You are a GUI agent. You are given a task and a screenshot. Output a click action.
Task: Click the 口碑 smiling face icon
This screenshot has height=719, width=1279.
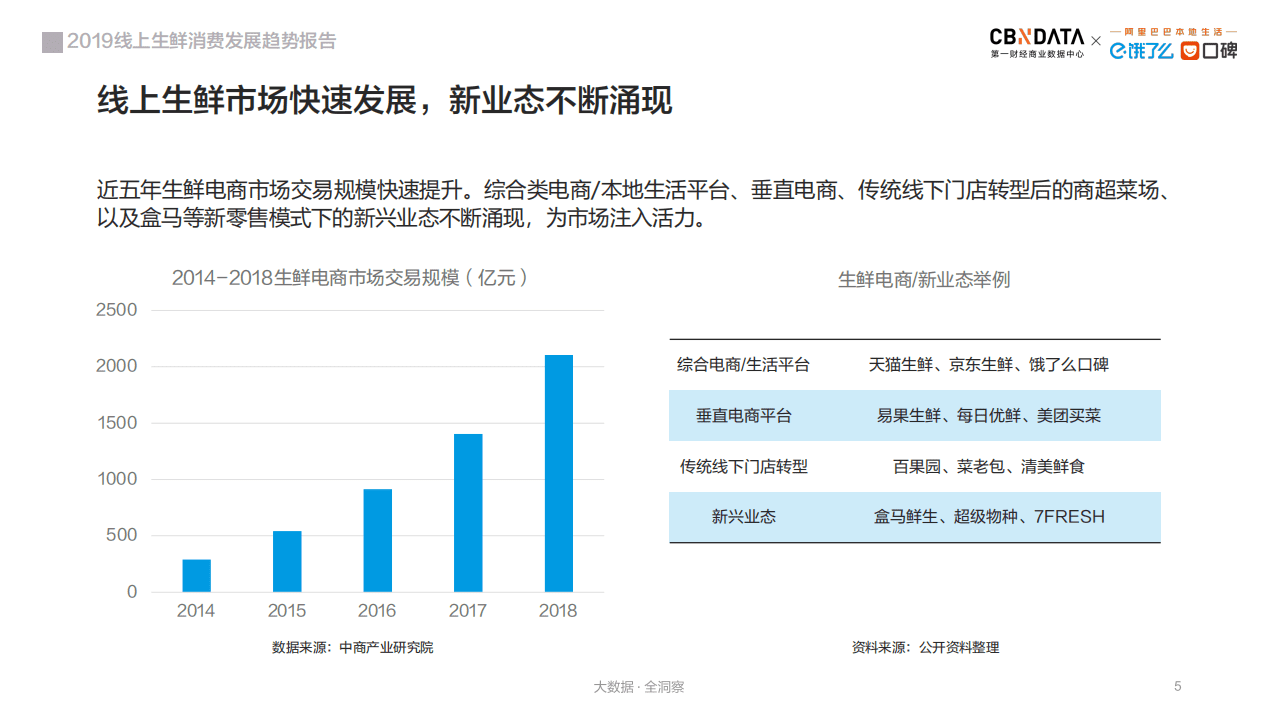click(x=1190, y=49)
